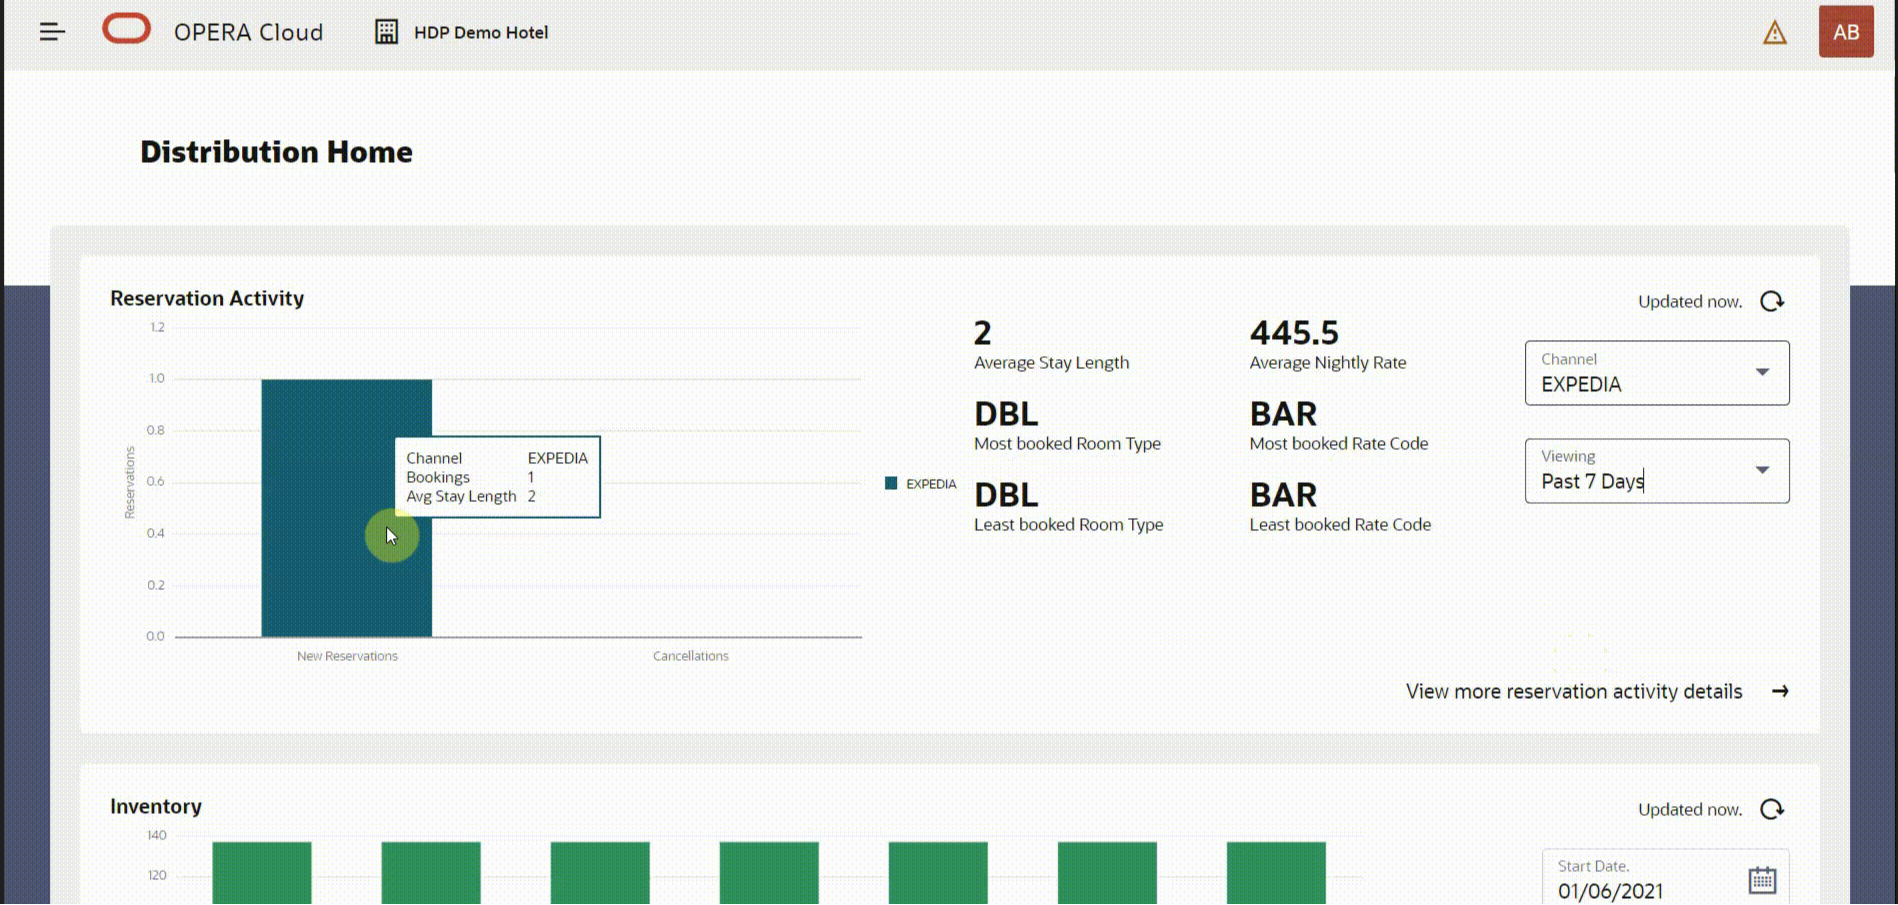Click the New Reservations axis label
Screen dimensions: 1898x905
(x=347, y=656)
